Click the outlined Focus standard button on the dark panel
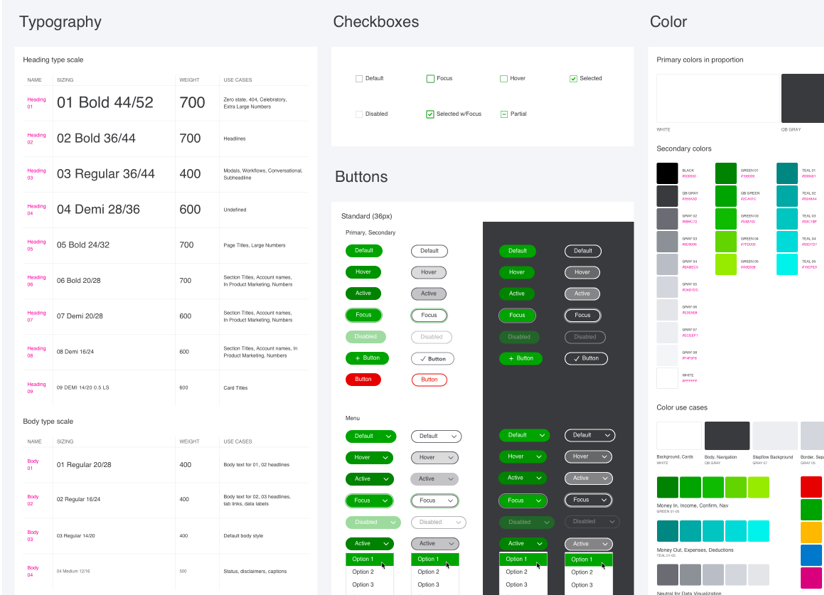This screenshot has height=595, width=824. click(x=583, y=315)
